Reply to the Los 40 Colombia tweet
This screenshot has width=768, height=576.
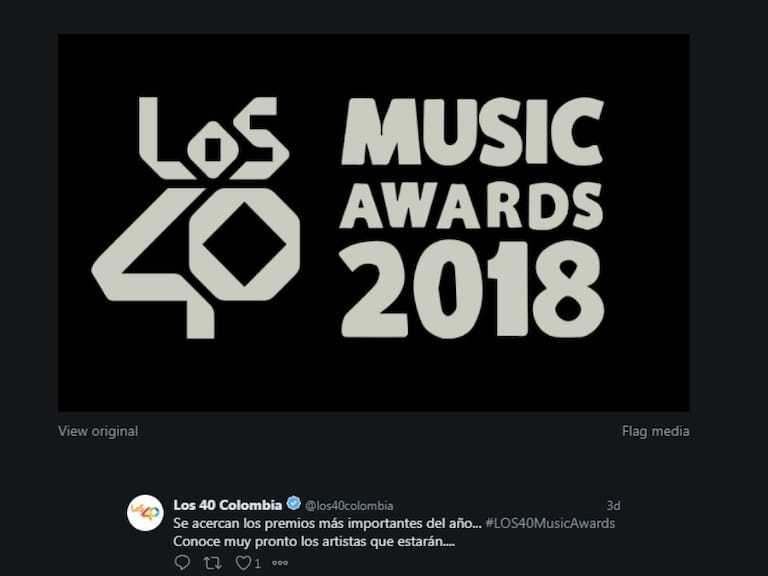181,563
